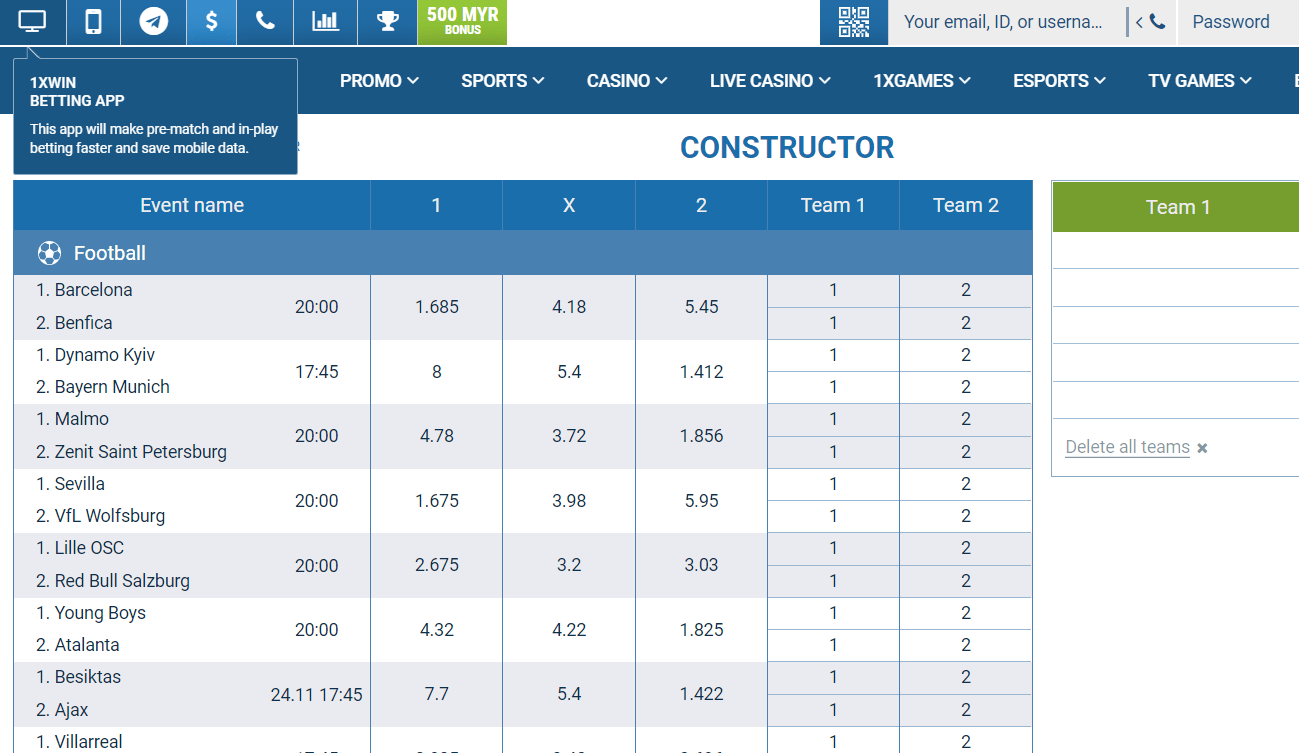The height and width of the screenshot is (753, 1299).
Task: Add Benfica to Team 2
Action: tap(965, 323)
